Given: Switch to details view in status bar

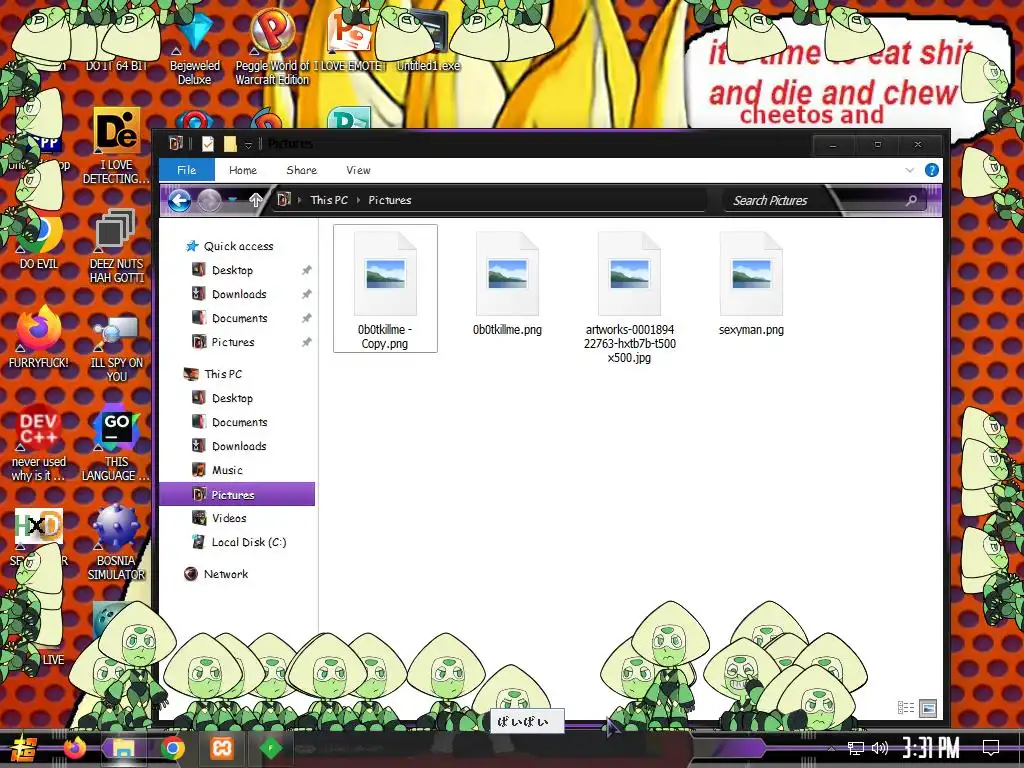Looking at the screenshot, I should (x=906, y=707).
